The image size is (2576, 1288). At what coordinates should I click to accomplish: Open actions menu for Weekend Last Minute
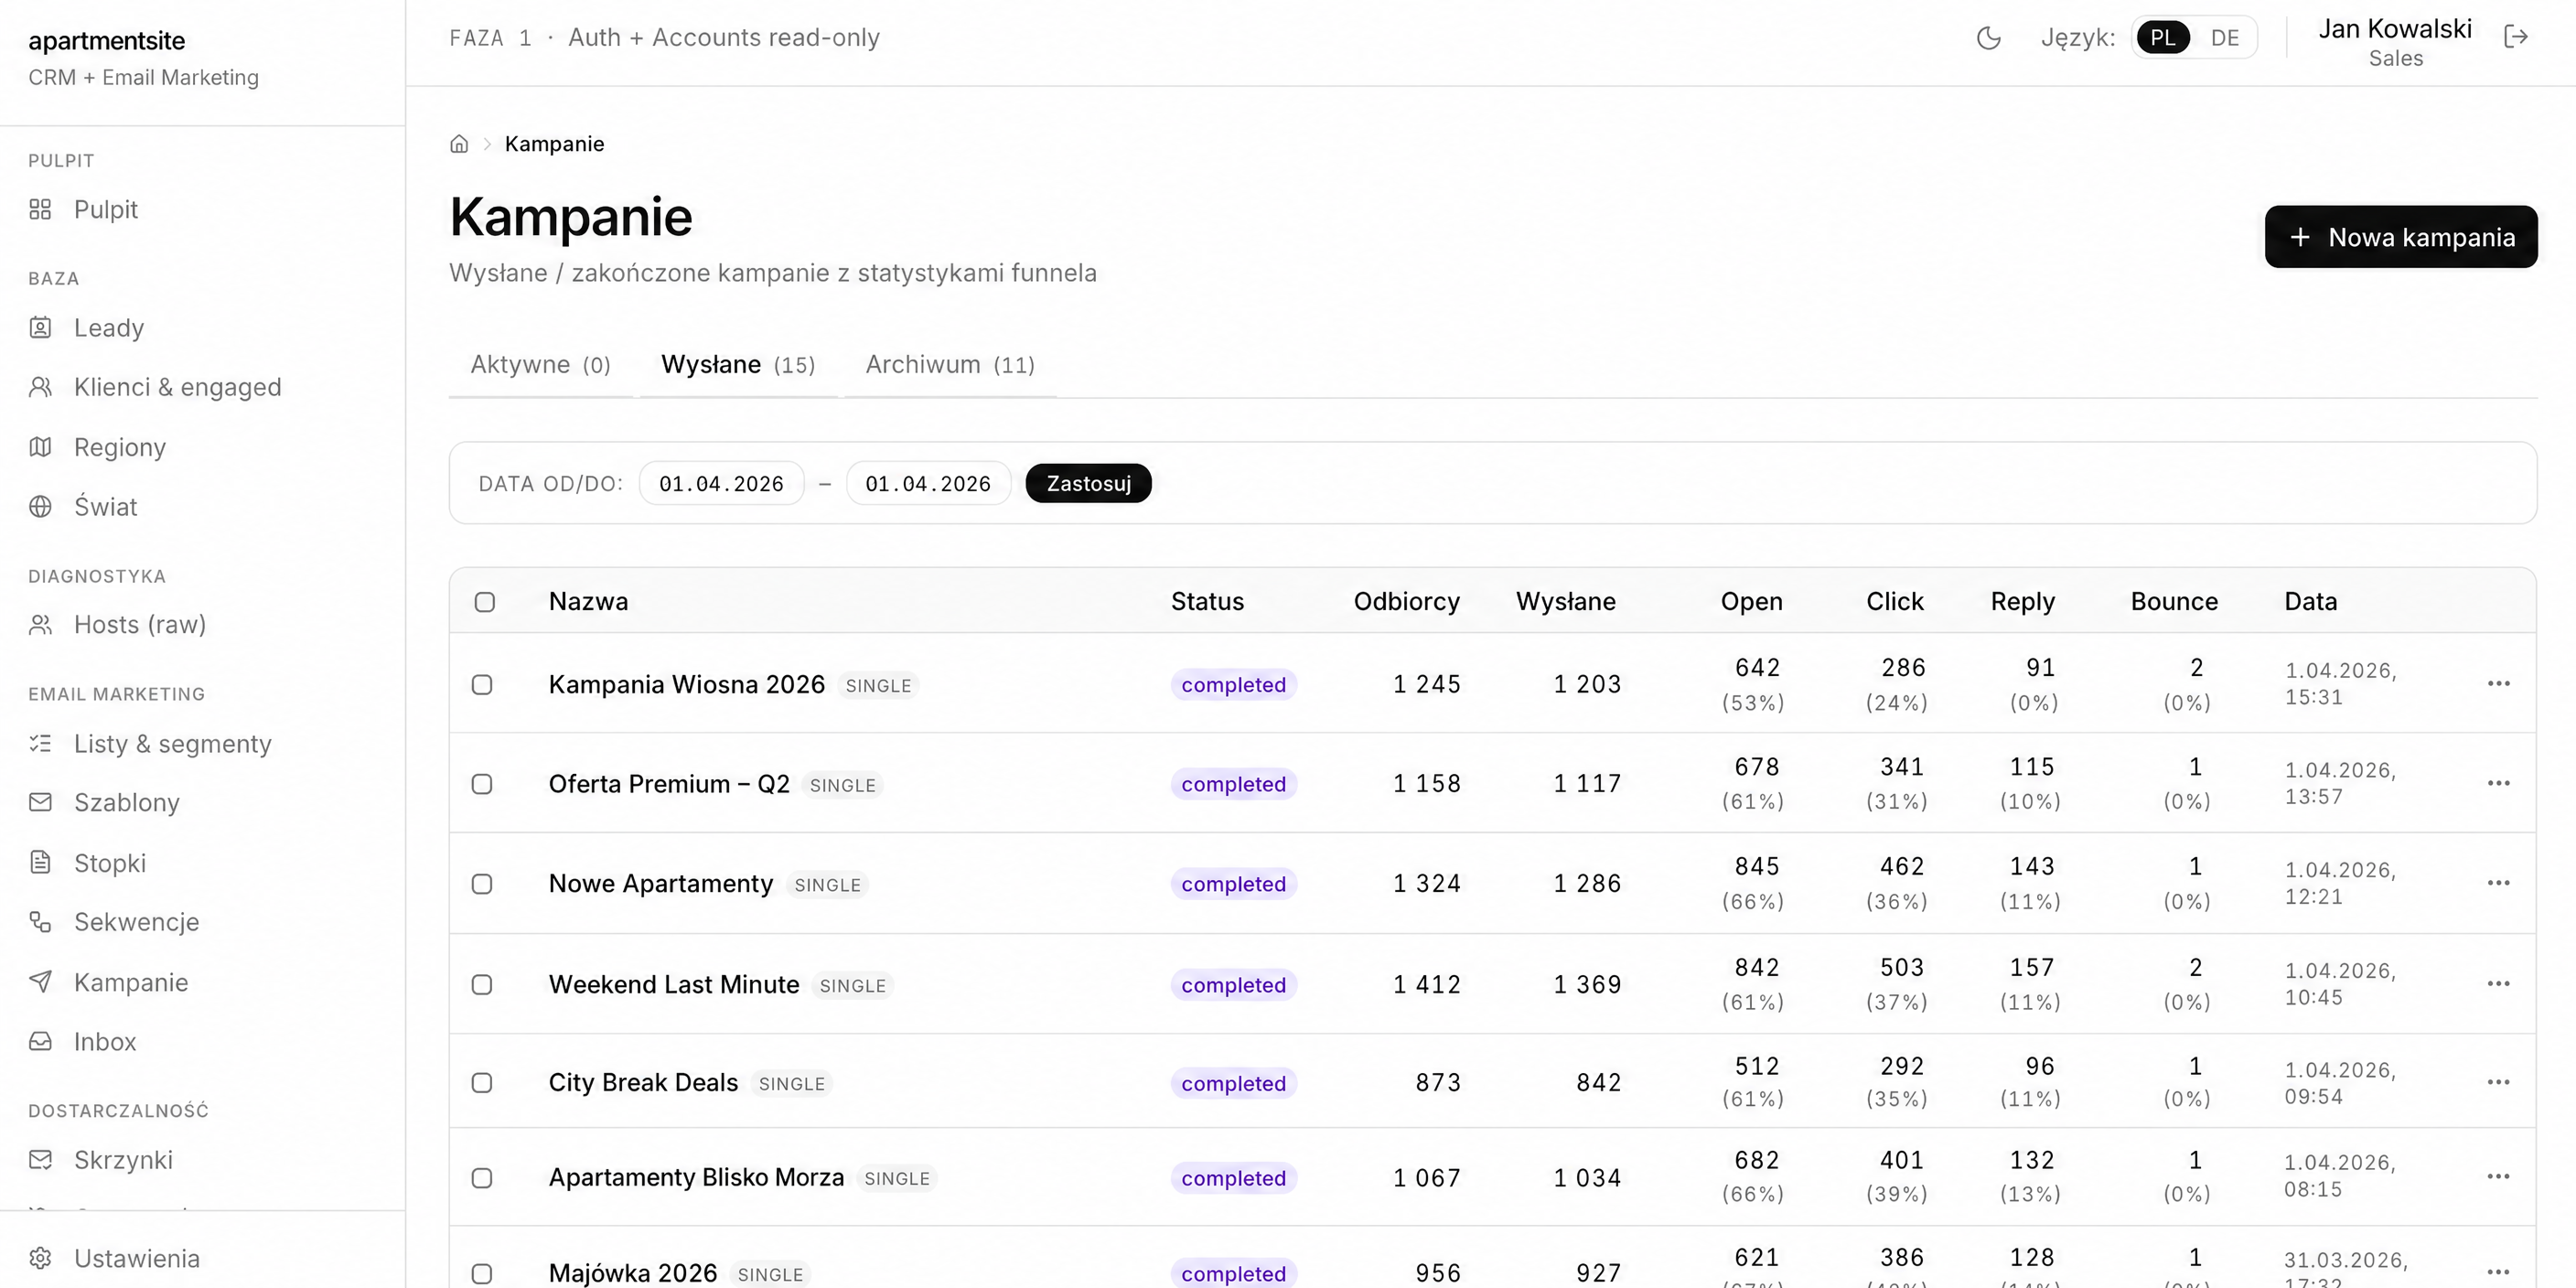pos(2498,984)
